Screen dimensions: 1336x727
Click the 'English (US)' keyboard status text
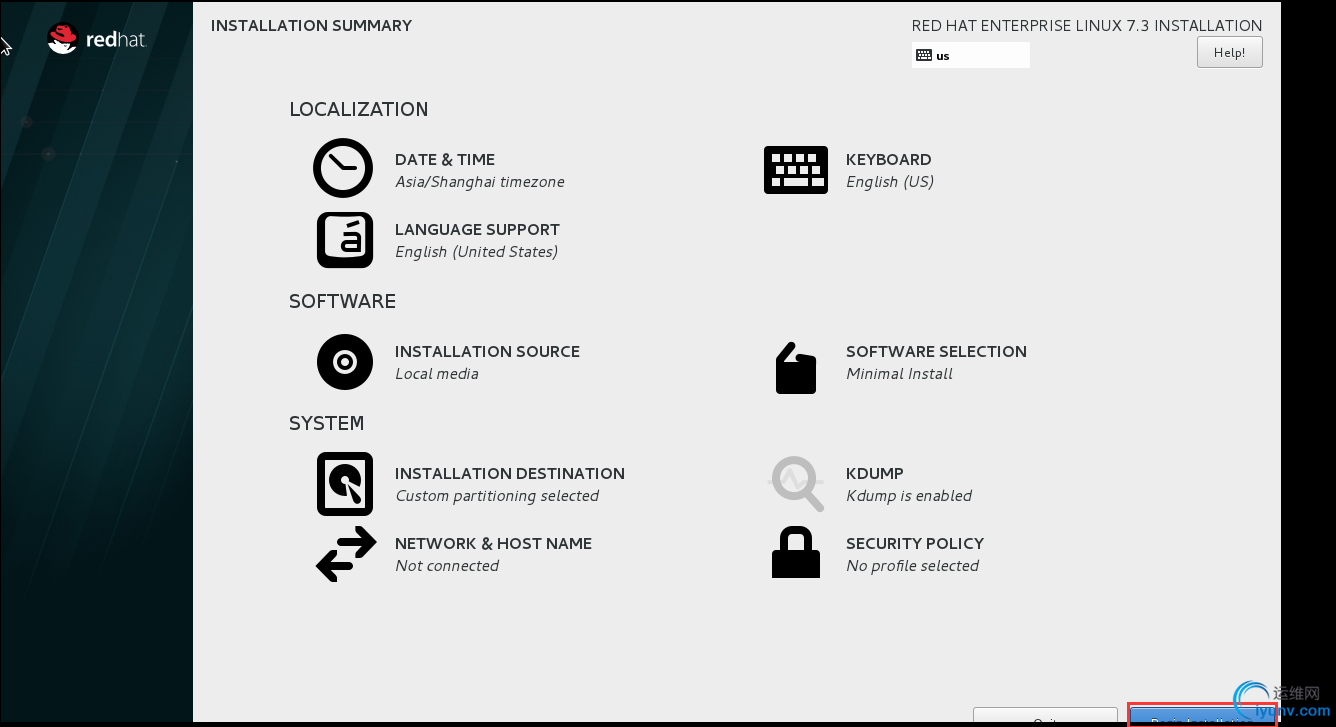[890, 182]
